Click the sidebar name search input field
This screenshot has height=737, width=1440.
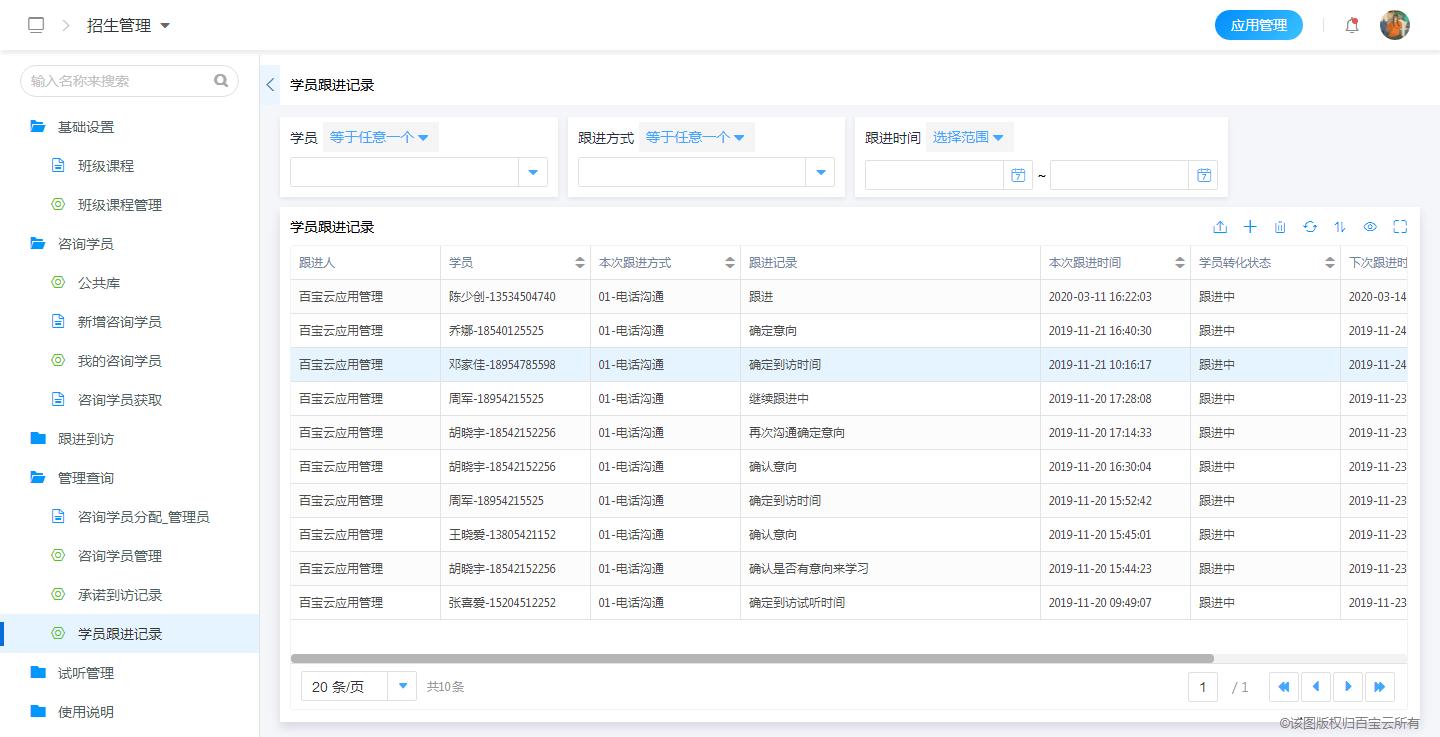point(120,80)
